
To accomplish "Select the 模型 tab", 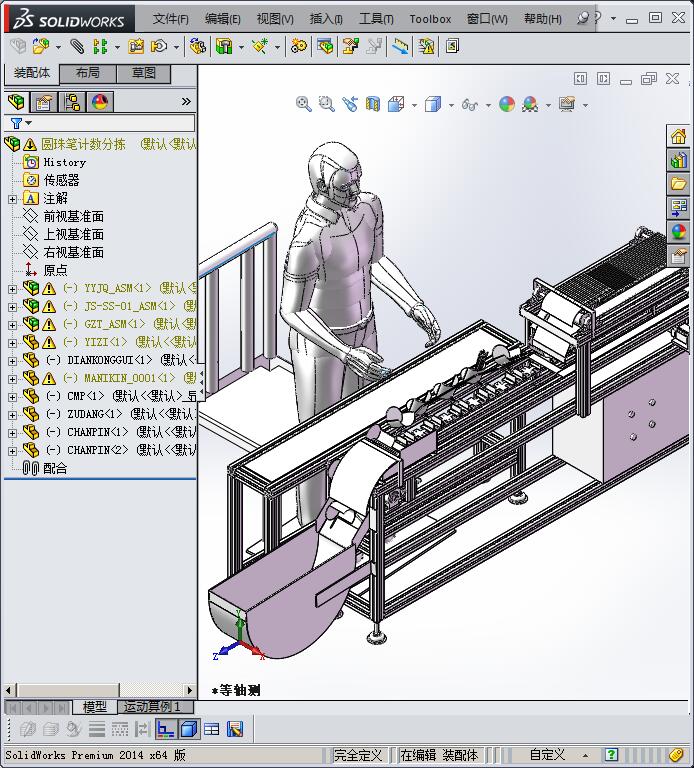I will tap(95, 707).
